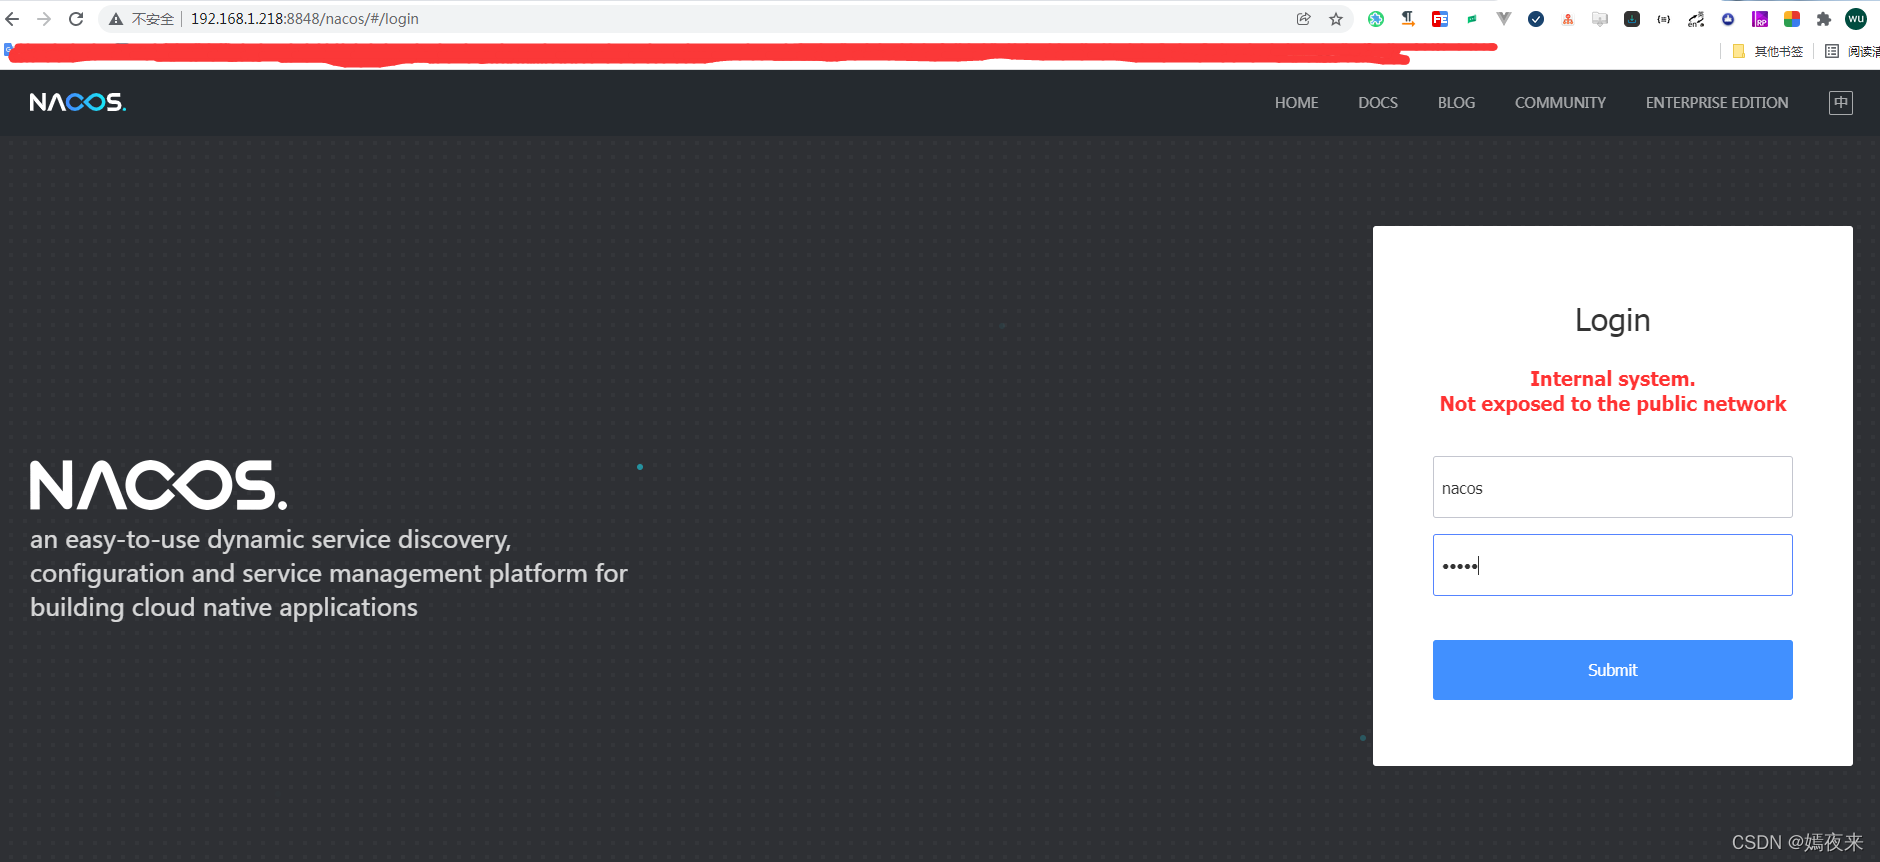Open the red FE extension icon

click(1440, 19)
